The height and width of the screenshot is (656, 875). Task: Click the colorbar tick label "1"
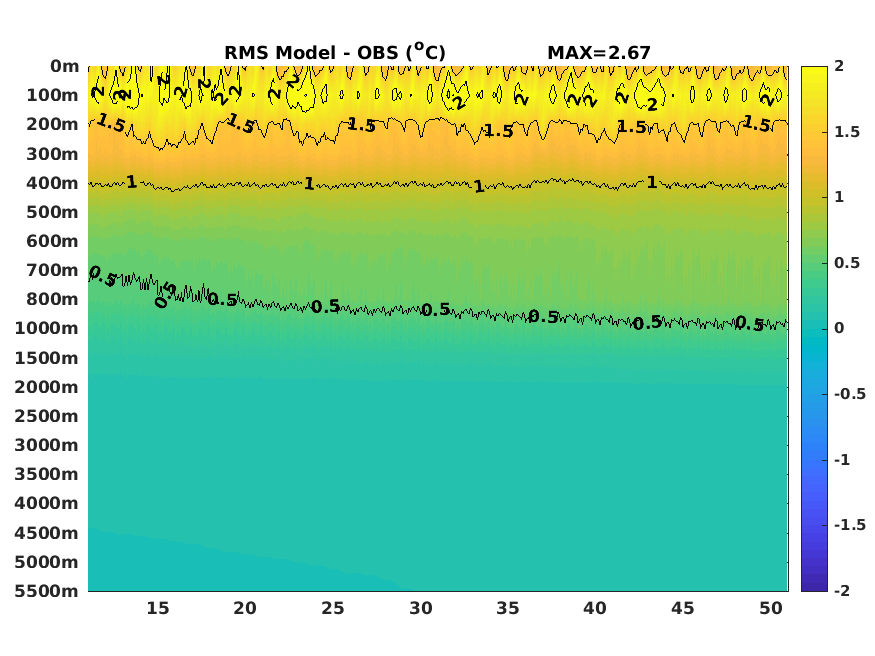tap(839, 197)
